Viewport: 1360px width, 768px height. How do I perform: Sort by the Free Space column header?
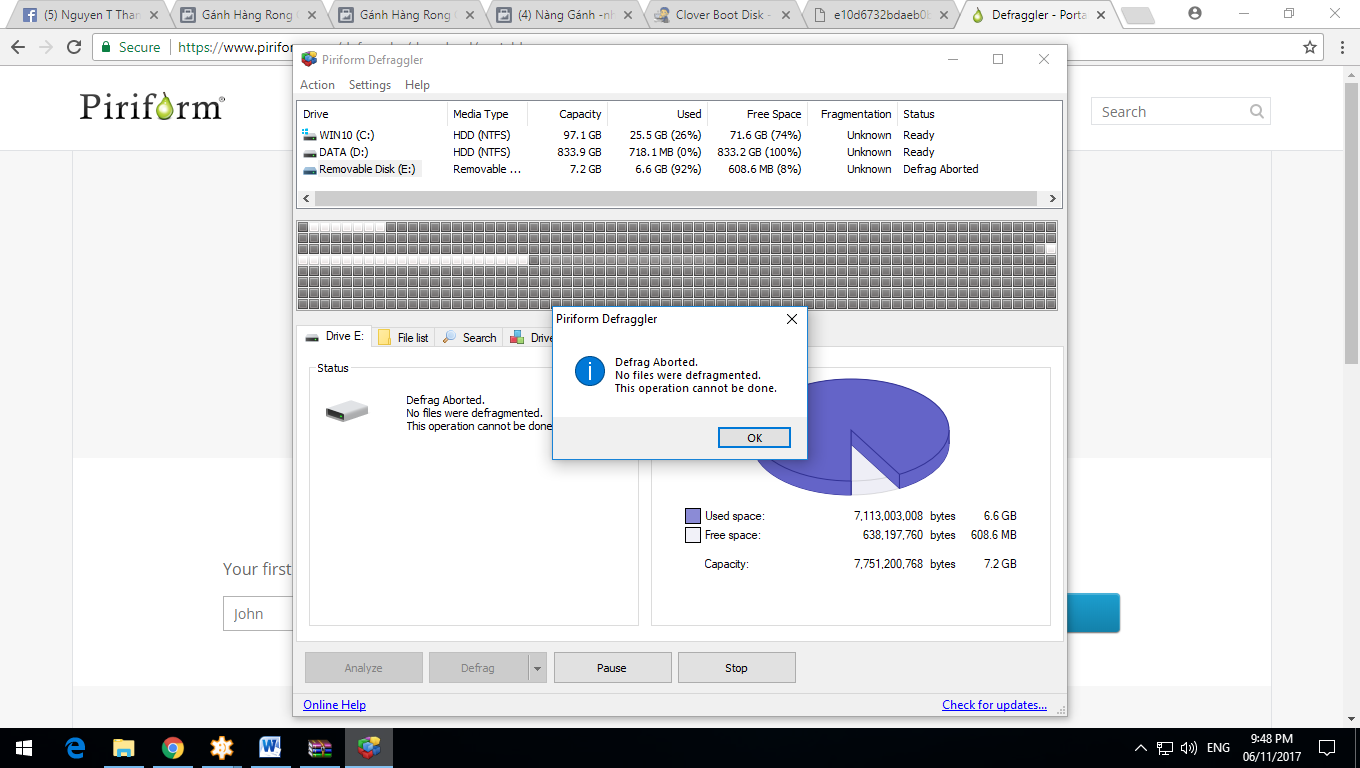pyautogui.click(x=757, y=114)
